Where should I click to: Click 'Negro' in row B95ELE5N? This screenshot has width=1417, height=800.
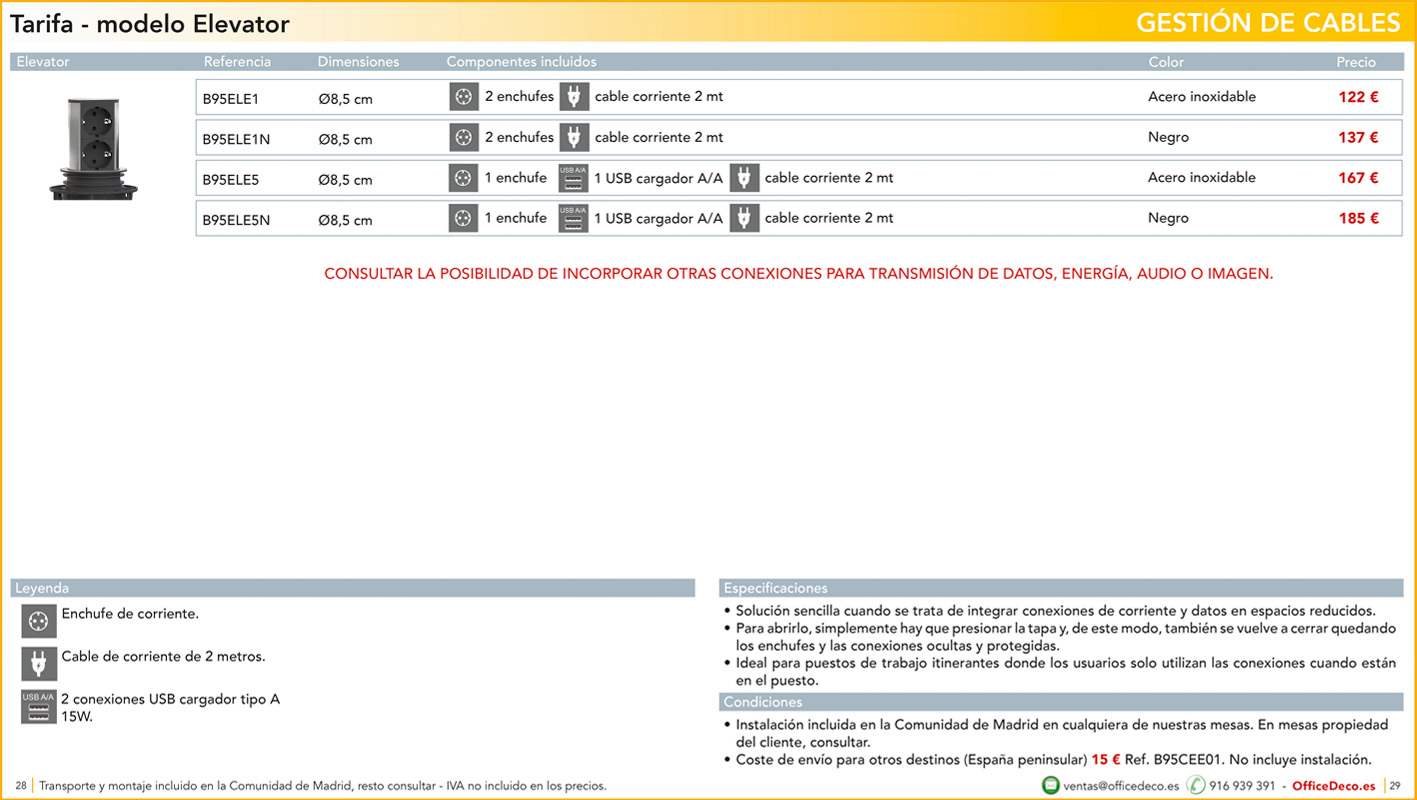point(1168,218)
